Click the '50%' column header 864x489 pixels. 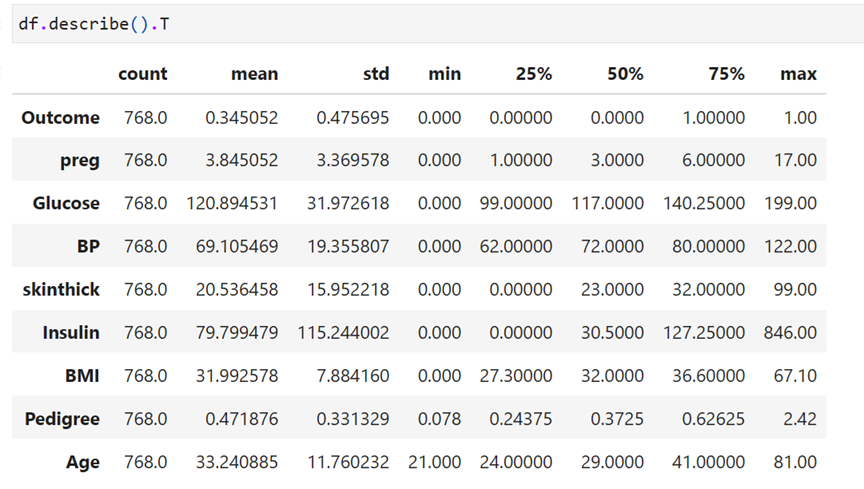(625, 74)
